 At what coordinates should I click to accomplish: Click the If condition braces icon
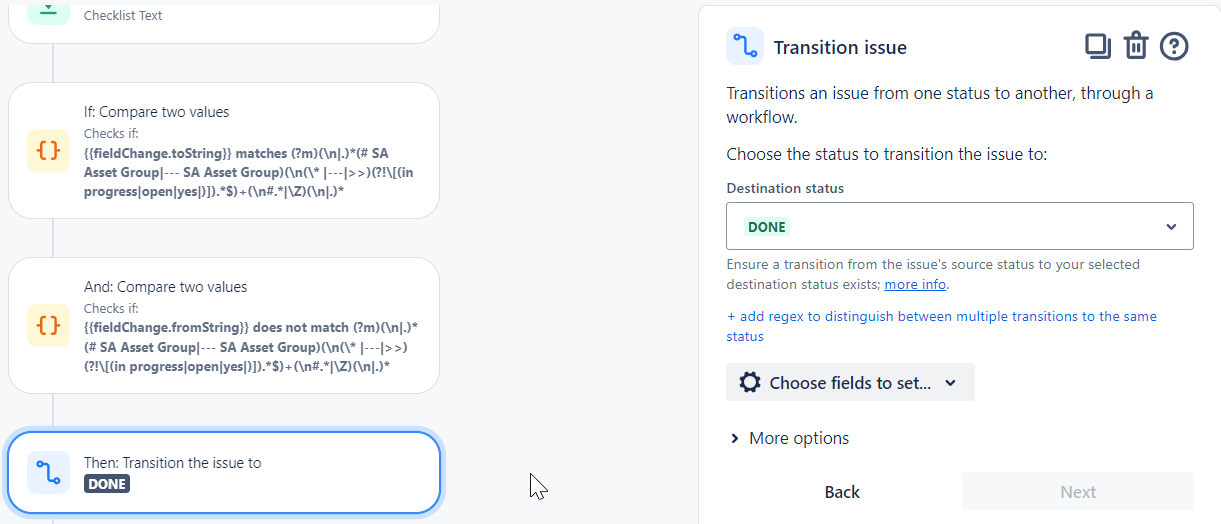tap(48, 150)
